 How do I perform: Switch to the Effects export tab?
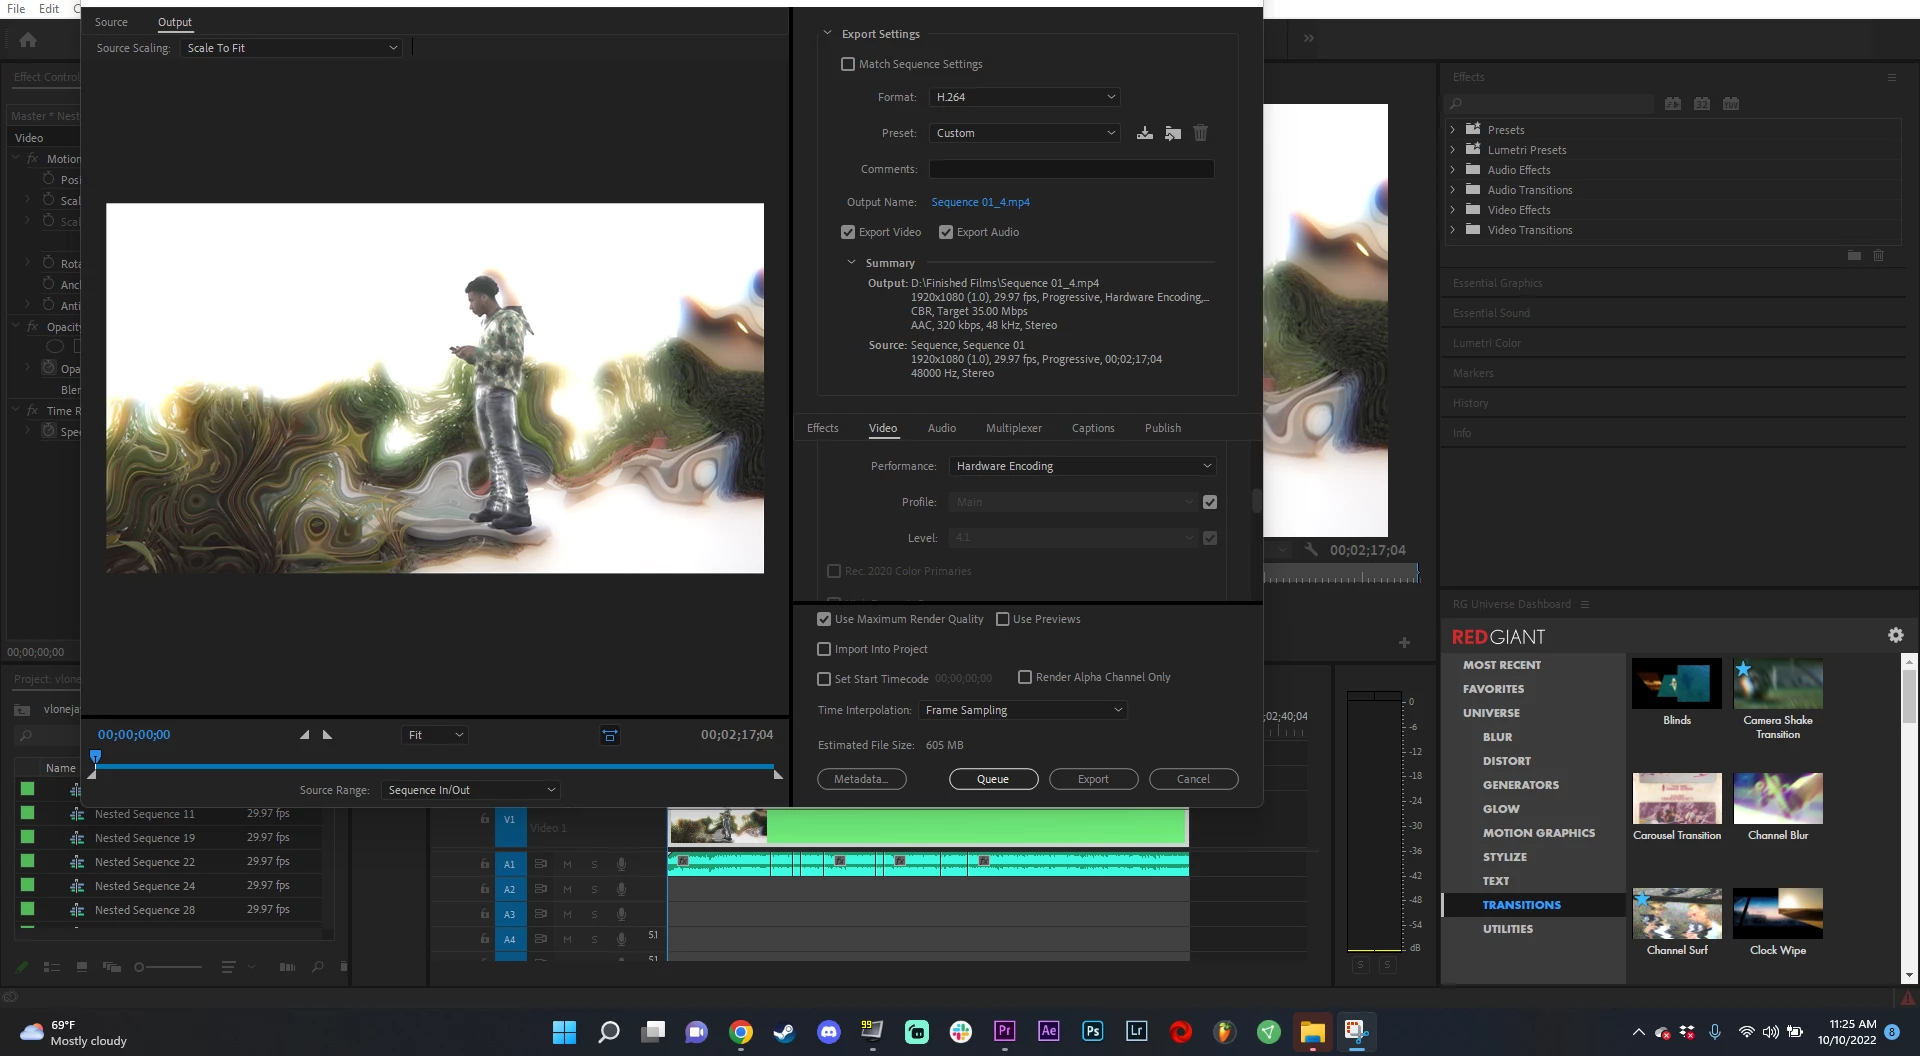pos(823,428)
